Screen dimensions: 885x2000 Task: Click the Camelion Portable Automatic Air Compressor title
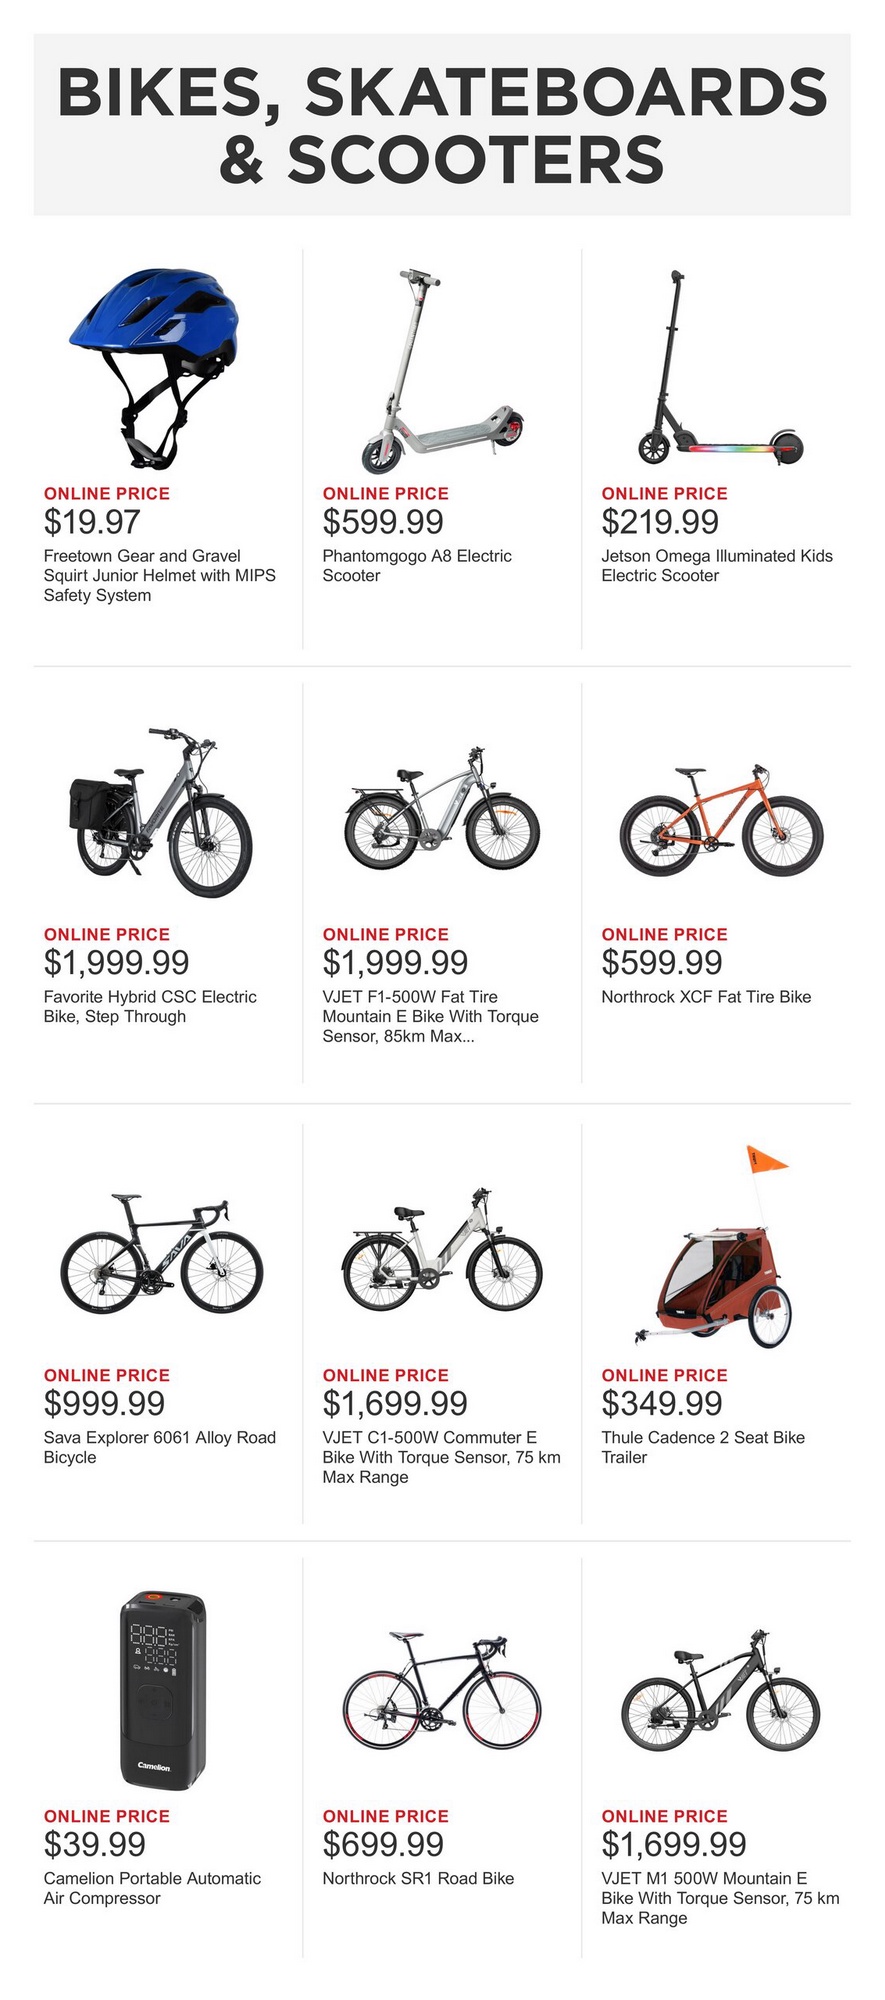pyautogui.click(x=152, y=1888)
